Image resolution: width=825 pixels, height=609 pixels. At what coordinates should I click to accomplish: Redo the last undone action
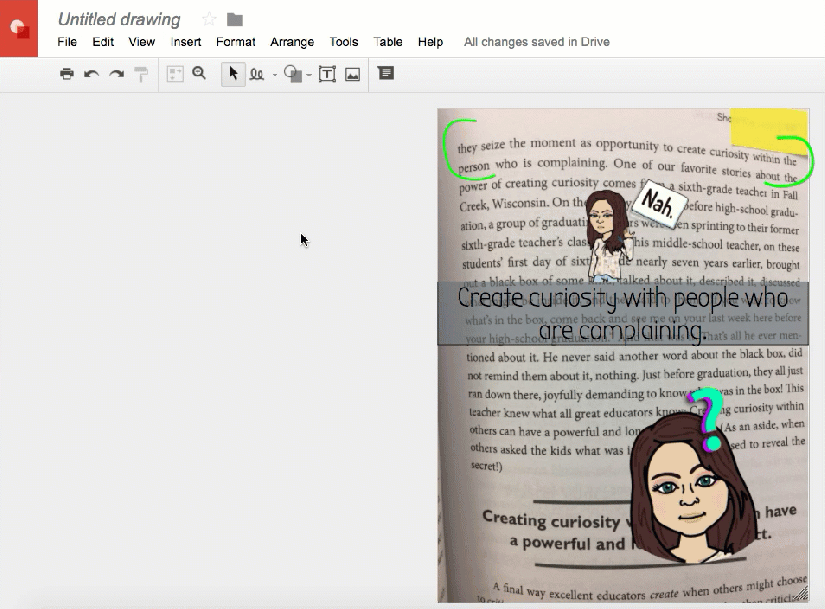coord(116,74)
